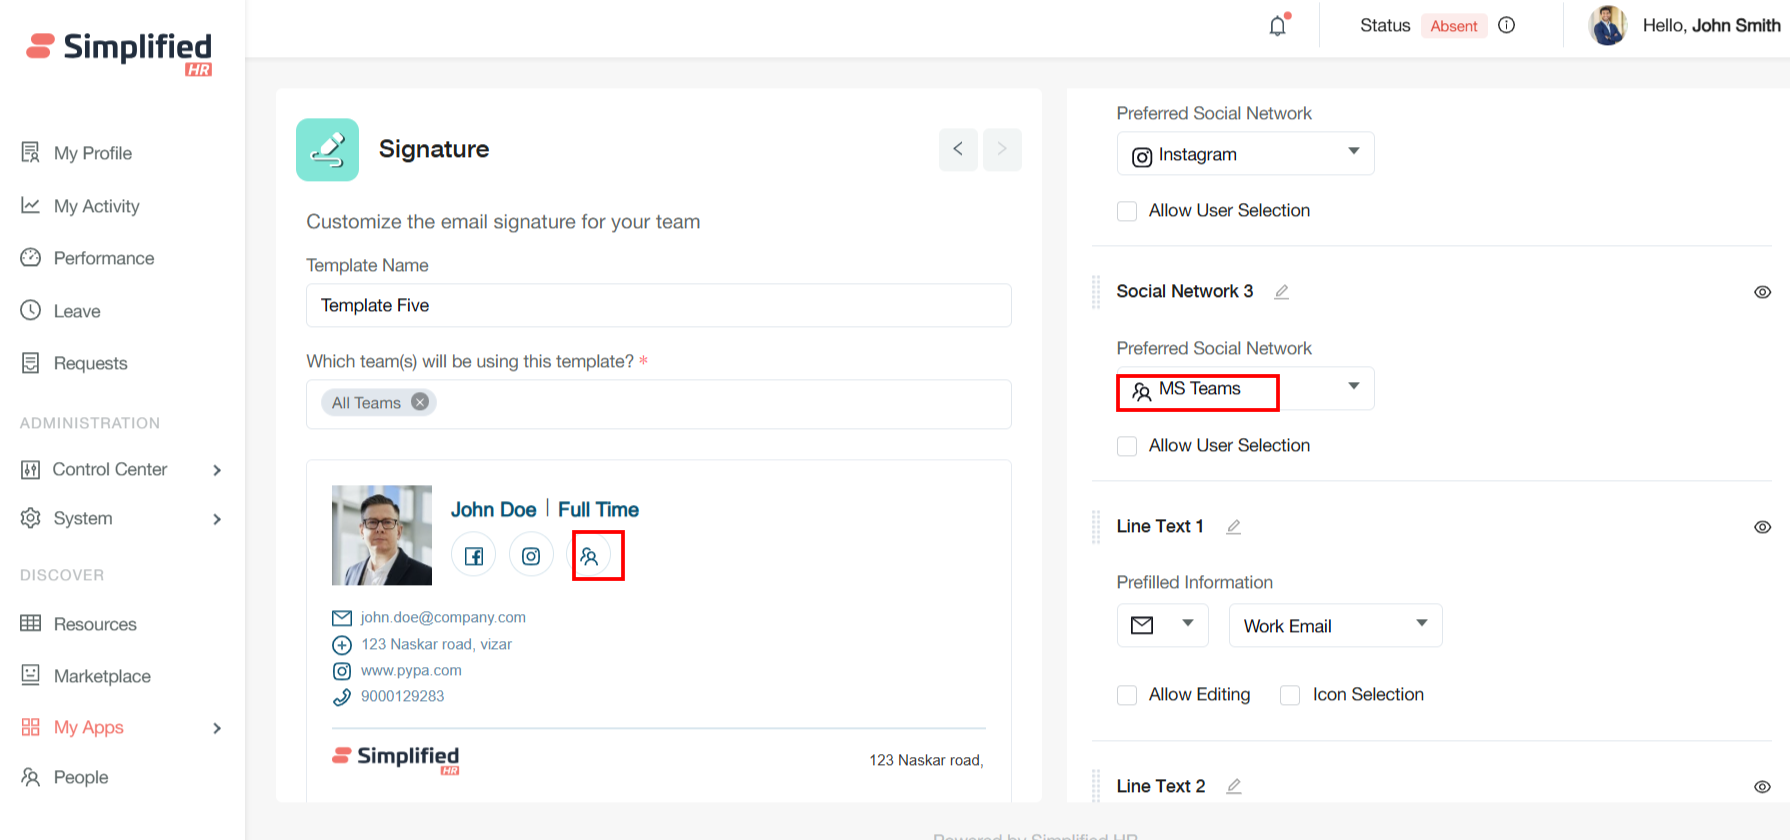Click the Absent status badge
Screen dimensions: 1790x840
(1453, 26)
